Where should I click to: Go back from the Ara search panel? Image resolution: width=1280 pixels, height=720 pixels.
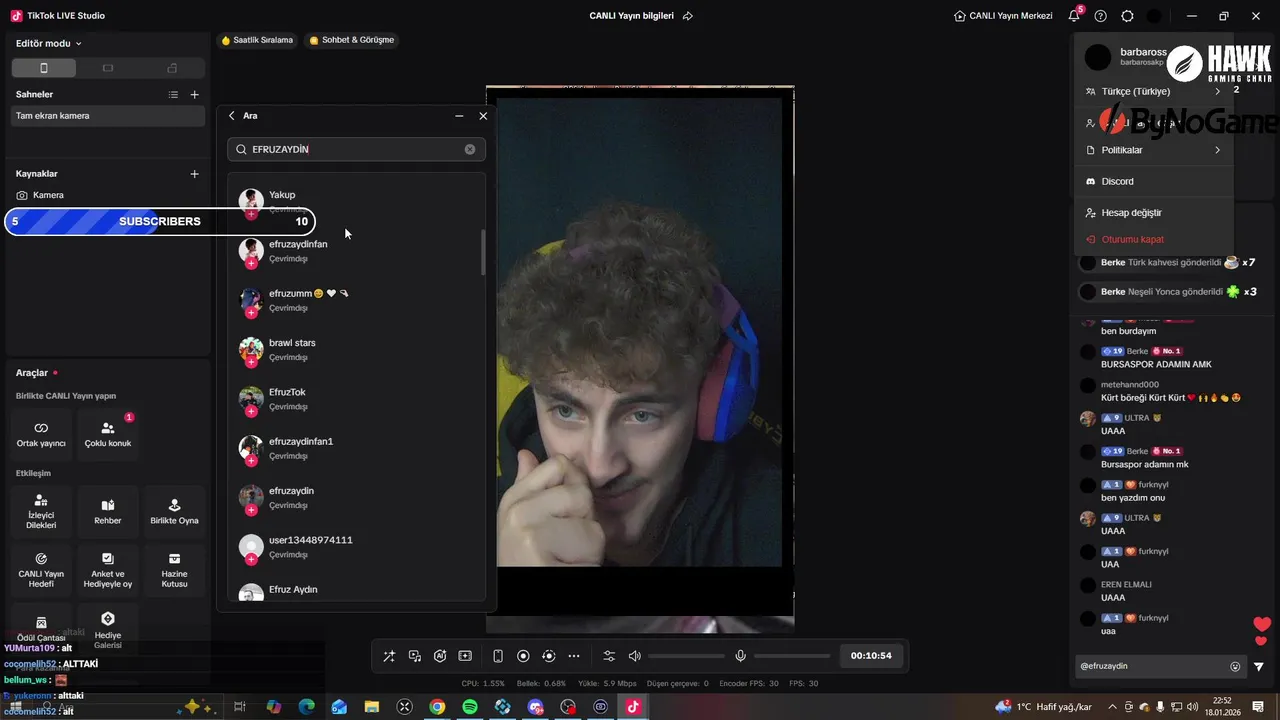pyautogui.click(x=232, y=116)
